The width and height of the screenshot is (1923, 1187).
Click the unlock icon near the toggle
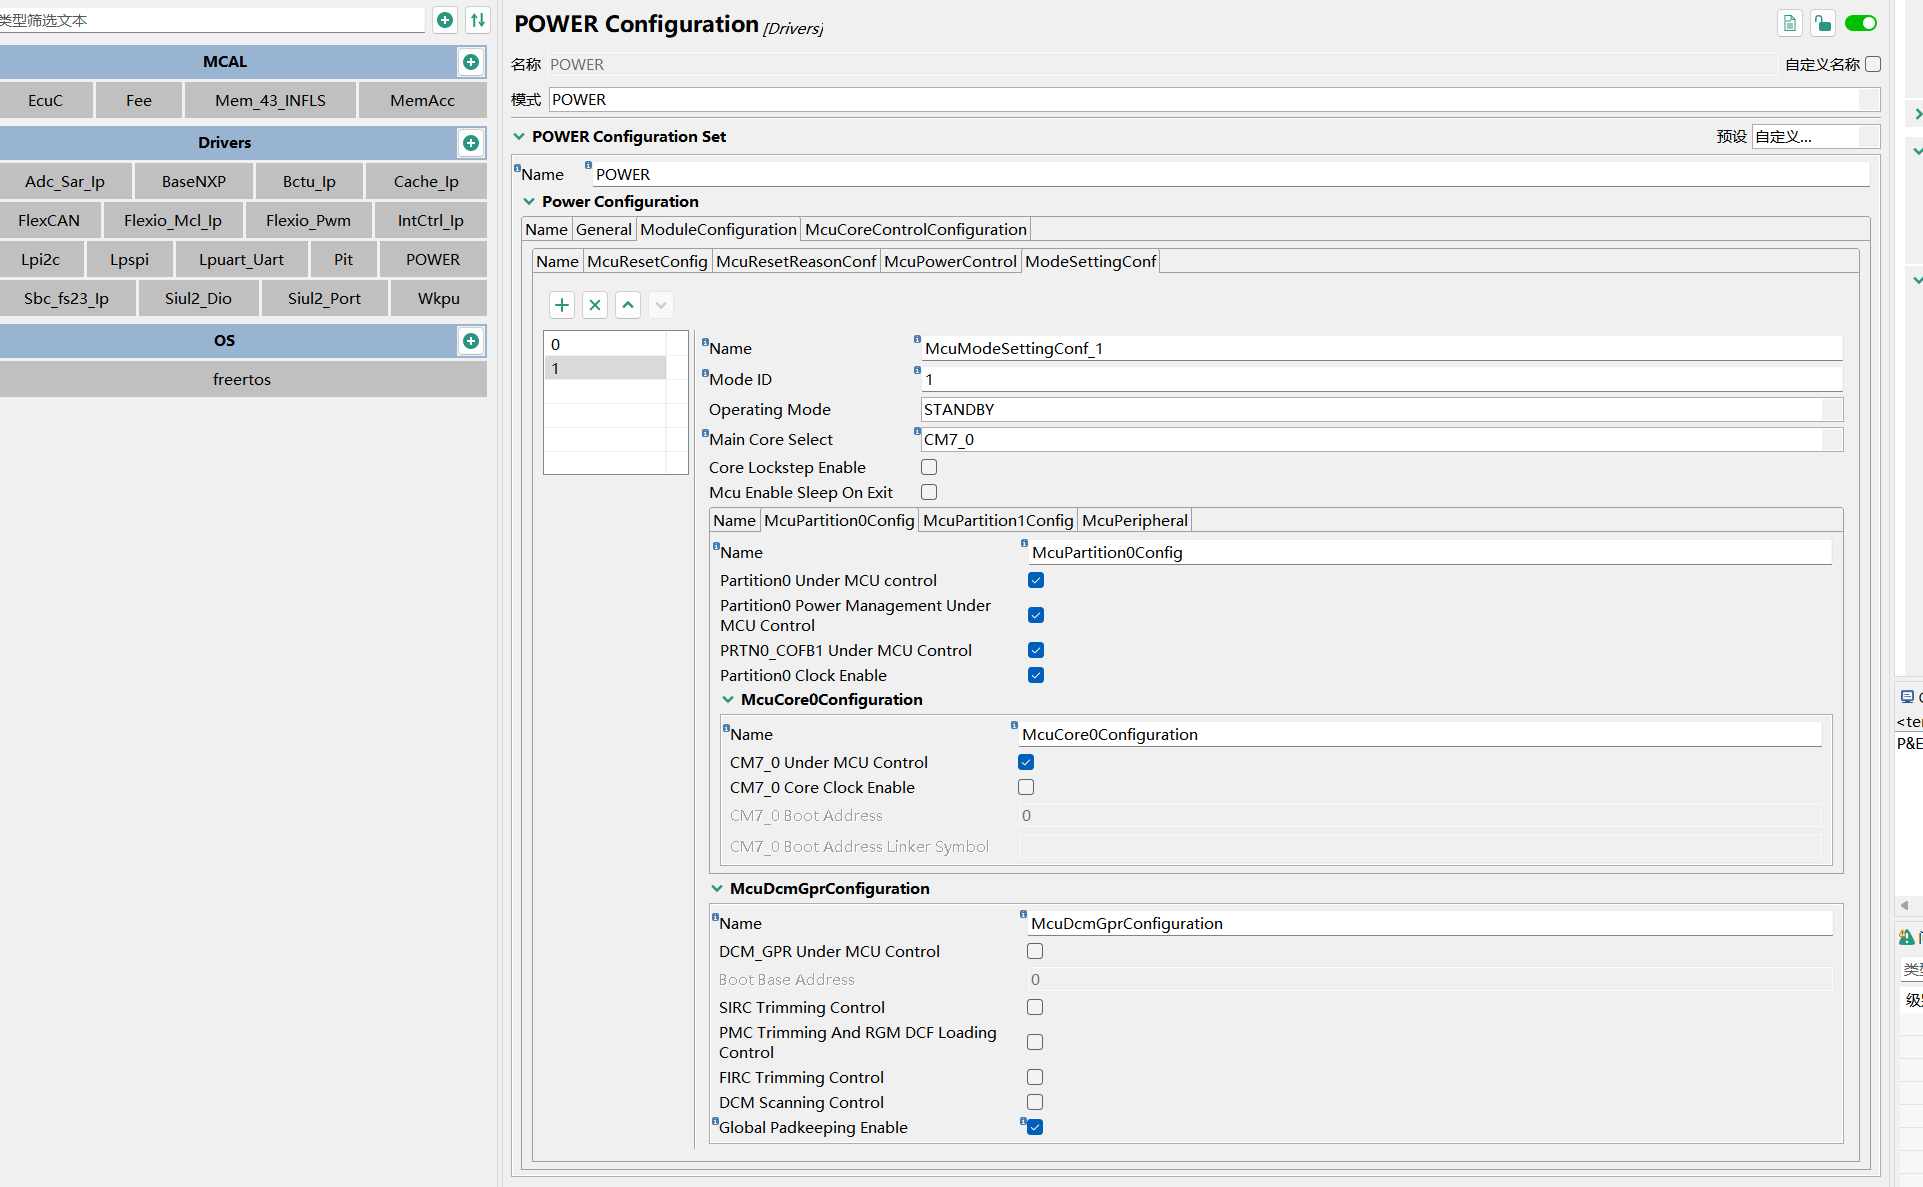pos(1821,22)
